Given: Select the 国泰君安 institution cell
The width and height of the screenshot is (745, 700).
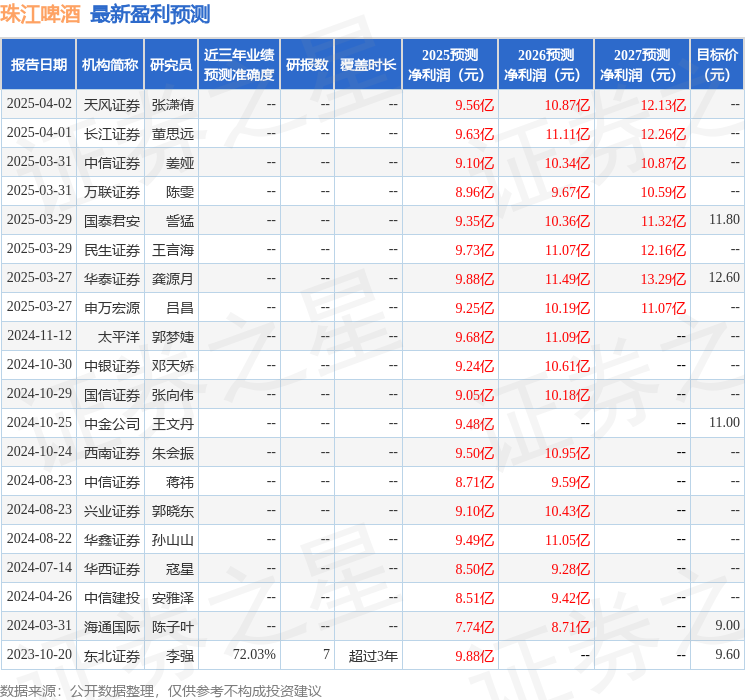Looking at the screenshot, I should (112, 221).
